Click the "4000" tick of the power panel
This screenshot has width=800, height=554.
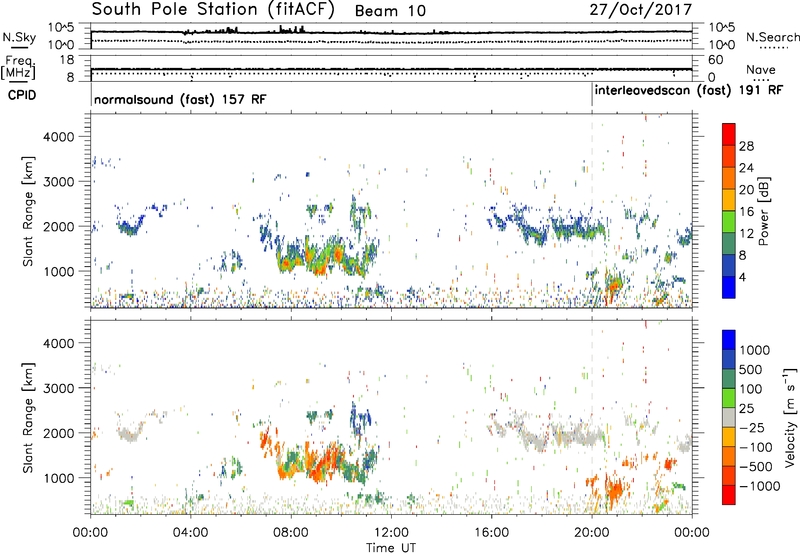click(x=58, y=137)
